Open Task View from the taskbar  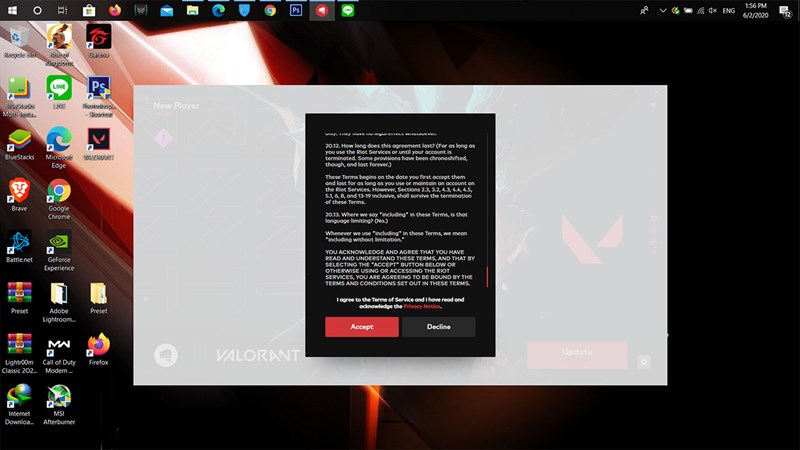63,10
